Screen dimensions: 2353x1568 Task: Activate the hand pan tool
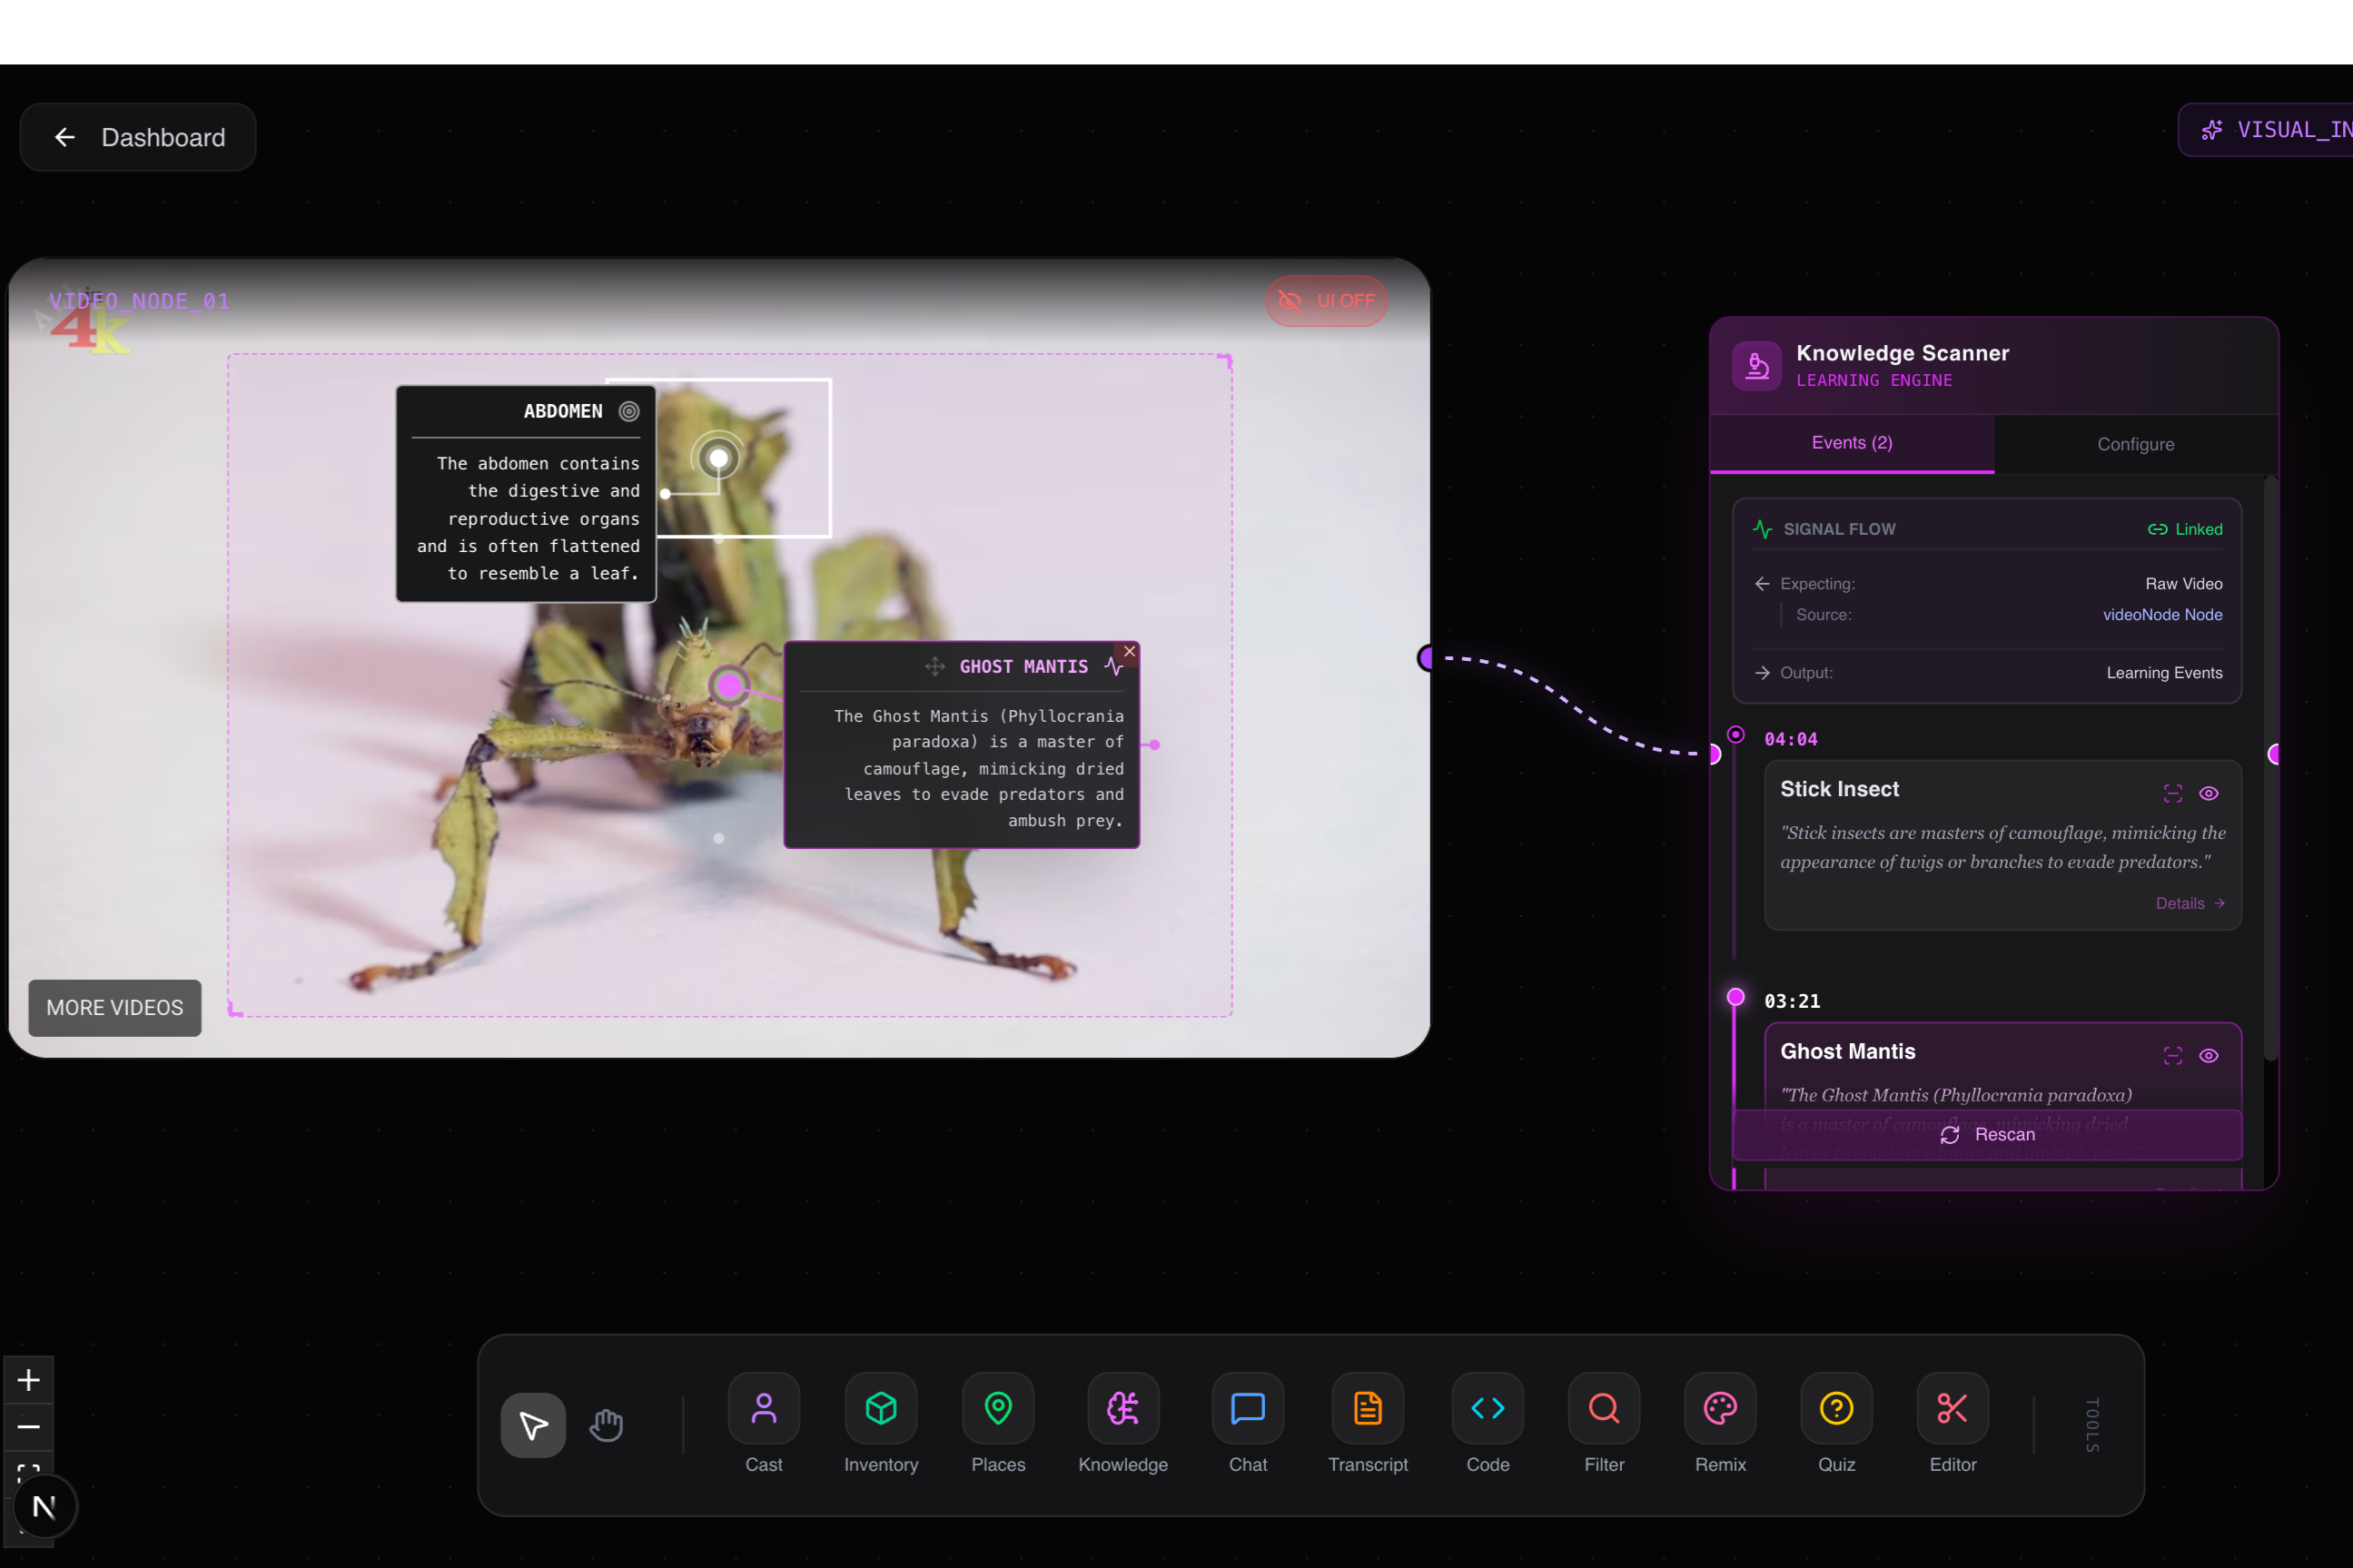[x=606, y=1424]
